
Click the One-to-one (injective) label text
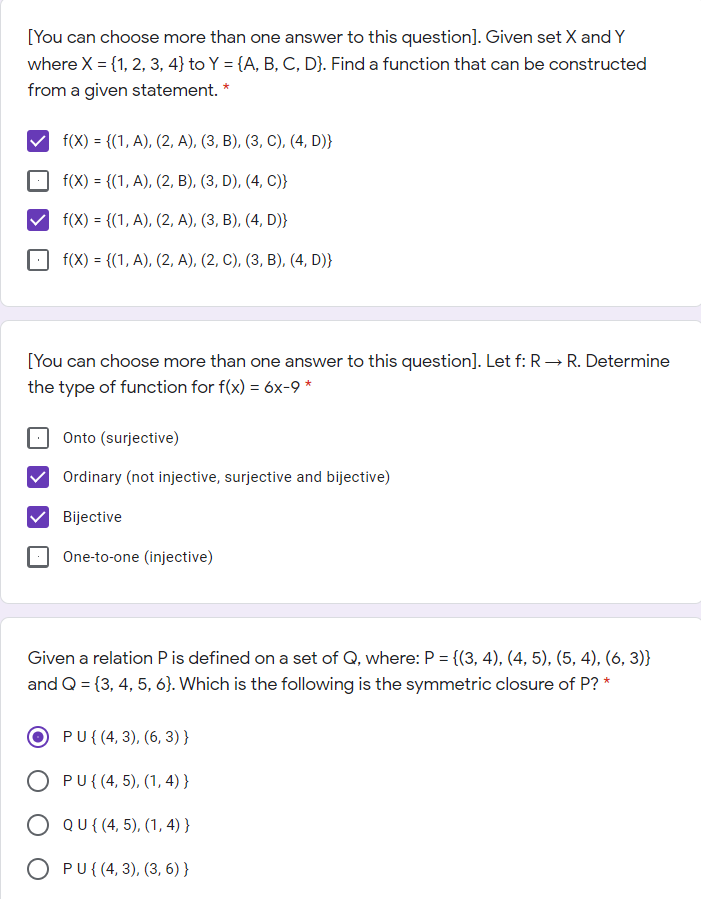[140, 557]
